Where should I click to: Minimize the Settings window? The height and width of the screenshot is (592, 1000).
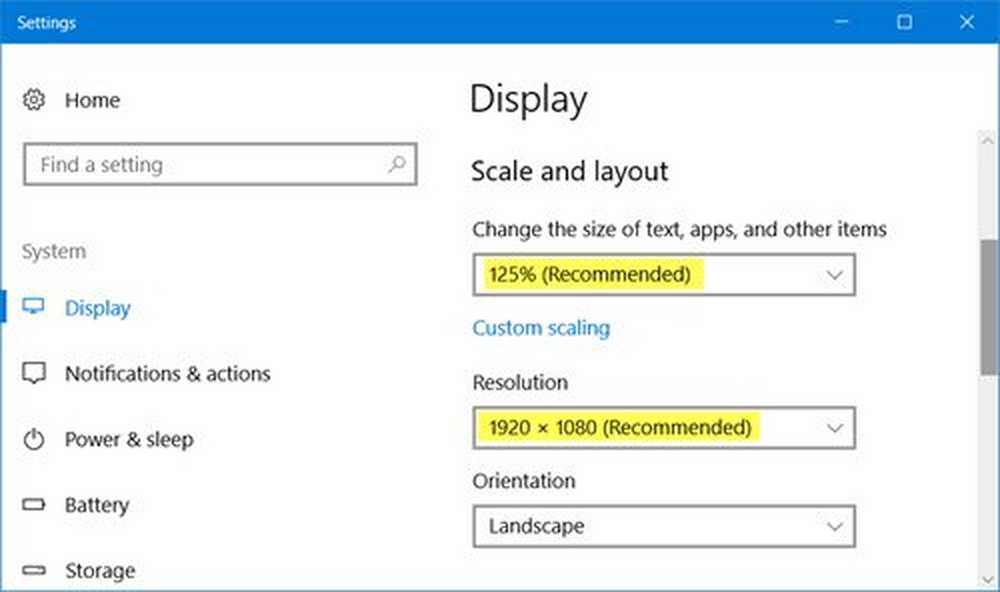[842, 21]
